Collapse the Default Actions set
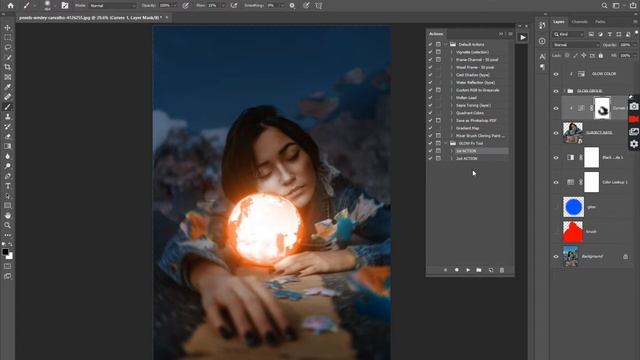The height and width of the screenshot is (360, 640). 446,44
